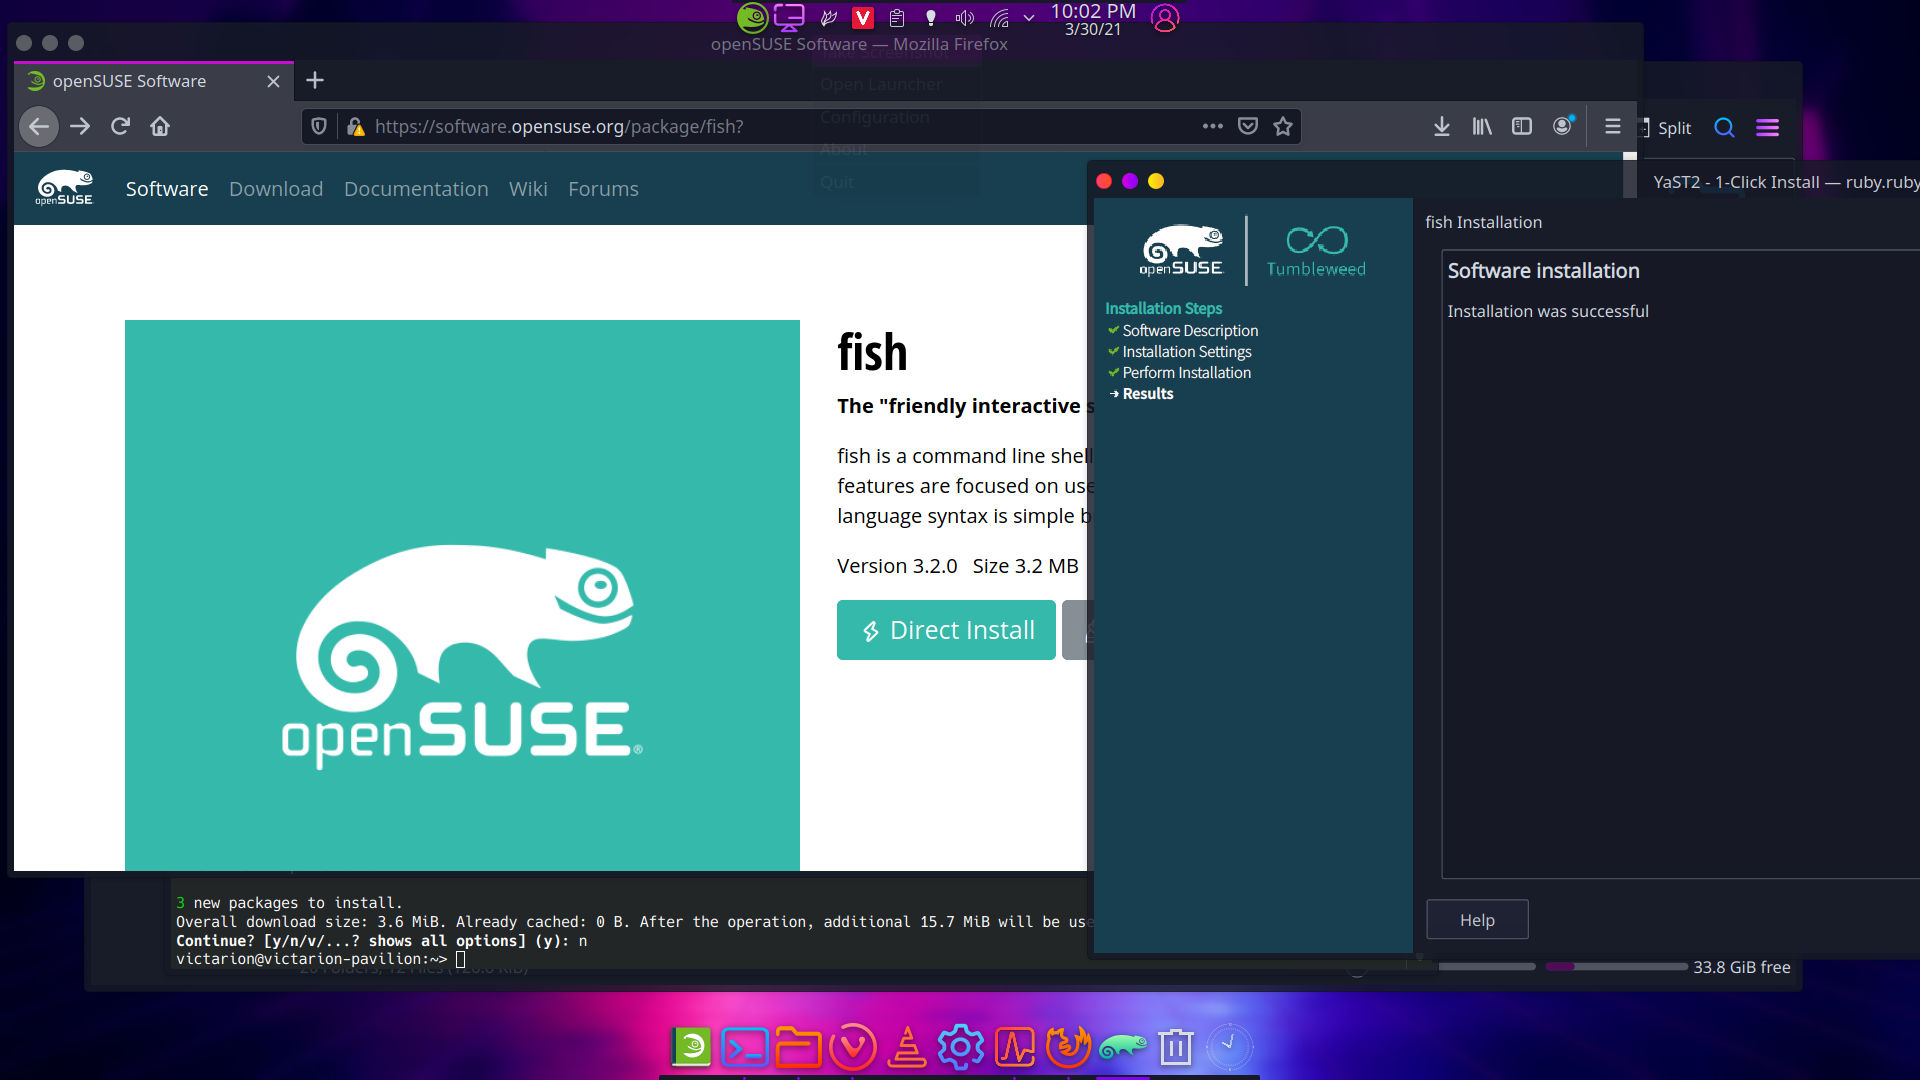
Task: Open Wiki in site navigation
Action: (528, 189)
